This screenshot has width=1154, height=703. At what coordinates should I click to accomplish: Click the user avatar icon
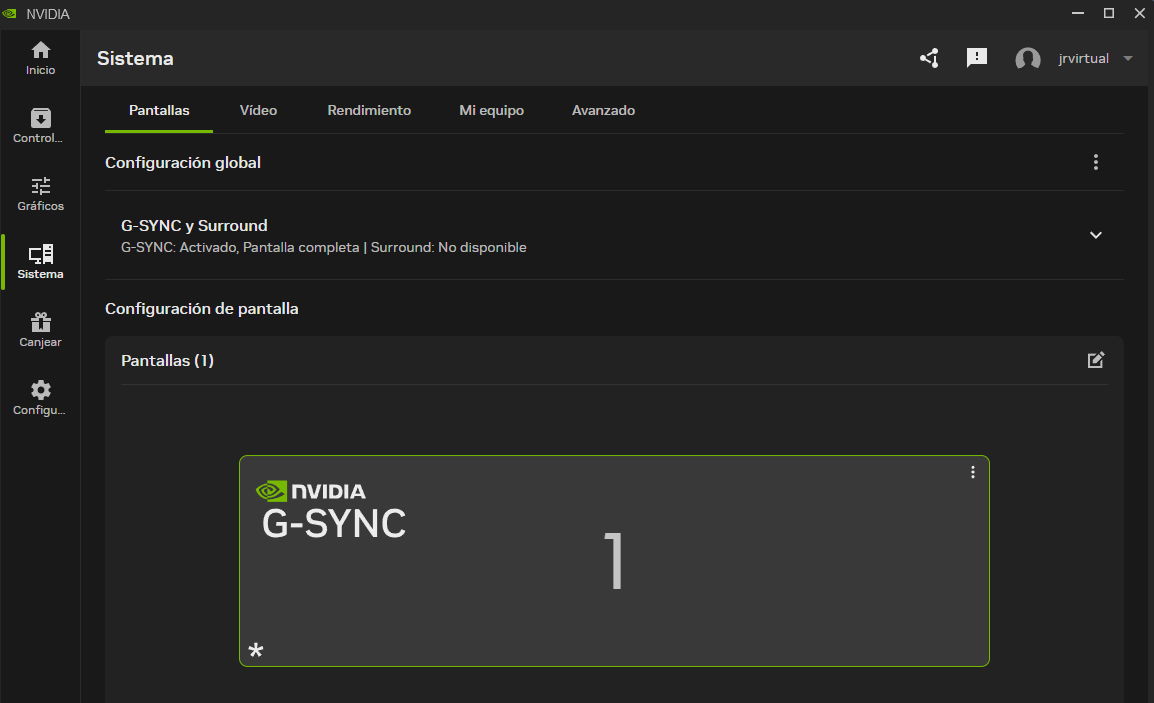tap(1027, 59)
